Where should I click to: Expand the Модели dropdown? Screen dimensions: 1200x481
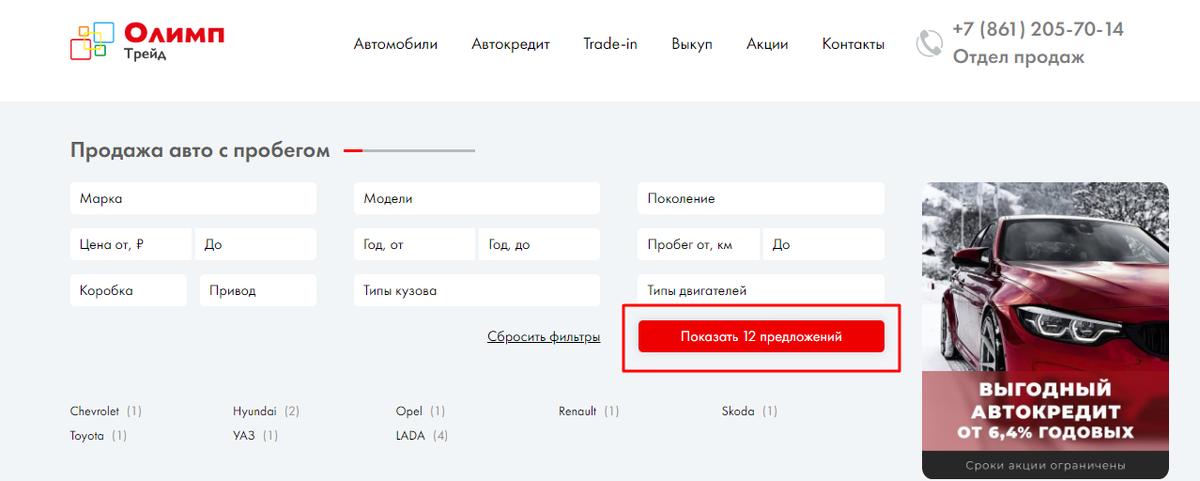pos(477,198)
